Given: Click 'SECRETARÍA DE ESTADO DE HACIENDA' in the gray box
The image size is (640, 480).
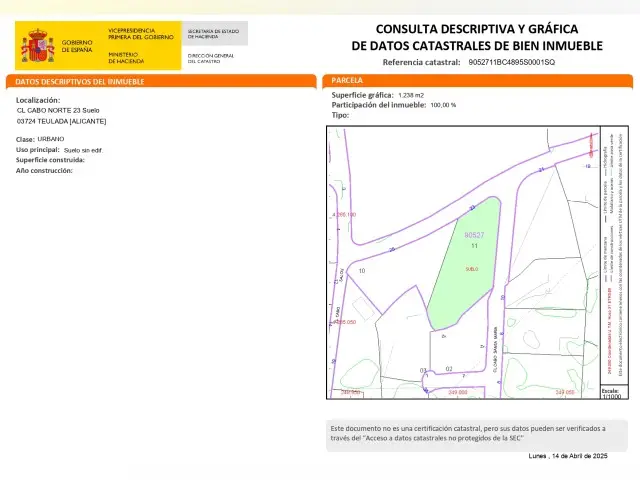Looking at the screenshot, I should (213, 33).
